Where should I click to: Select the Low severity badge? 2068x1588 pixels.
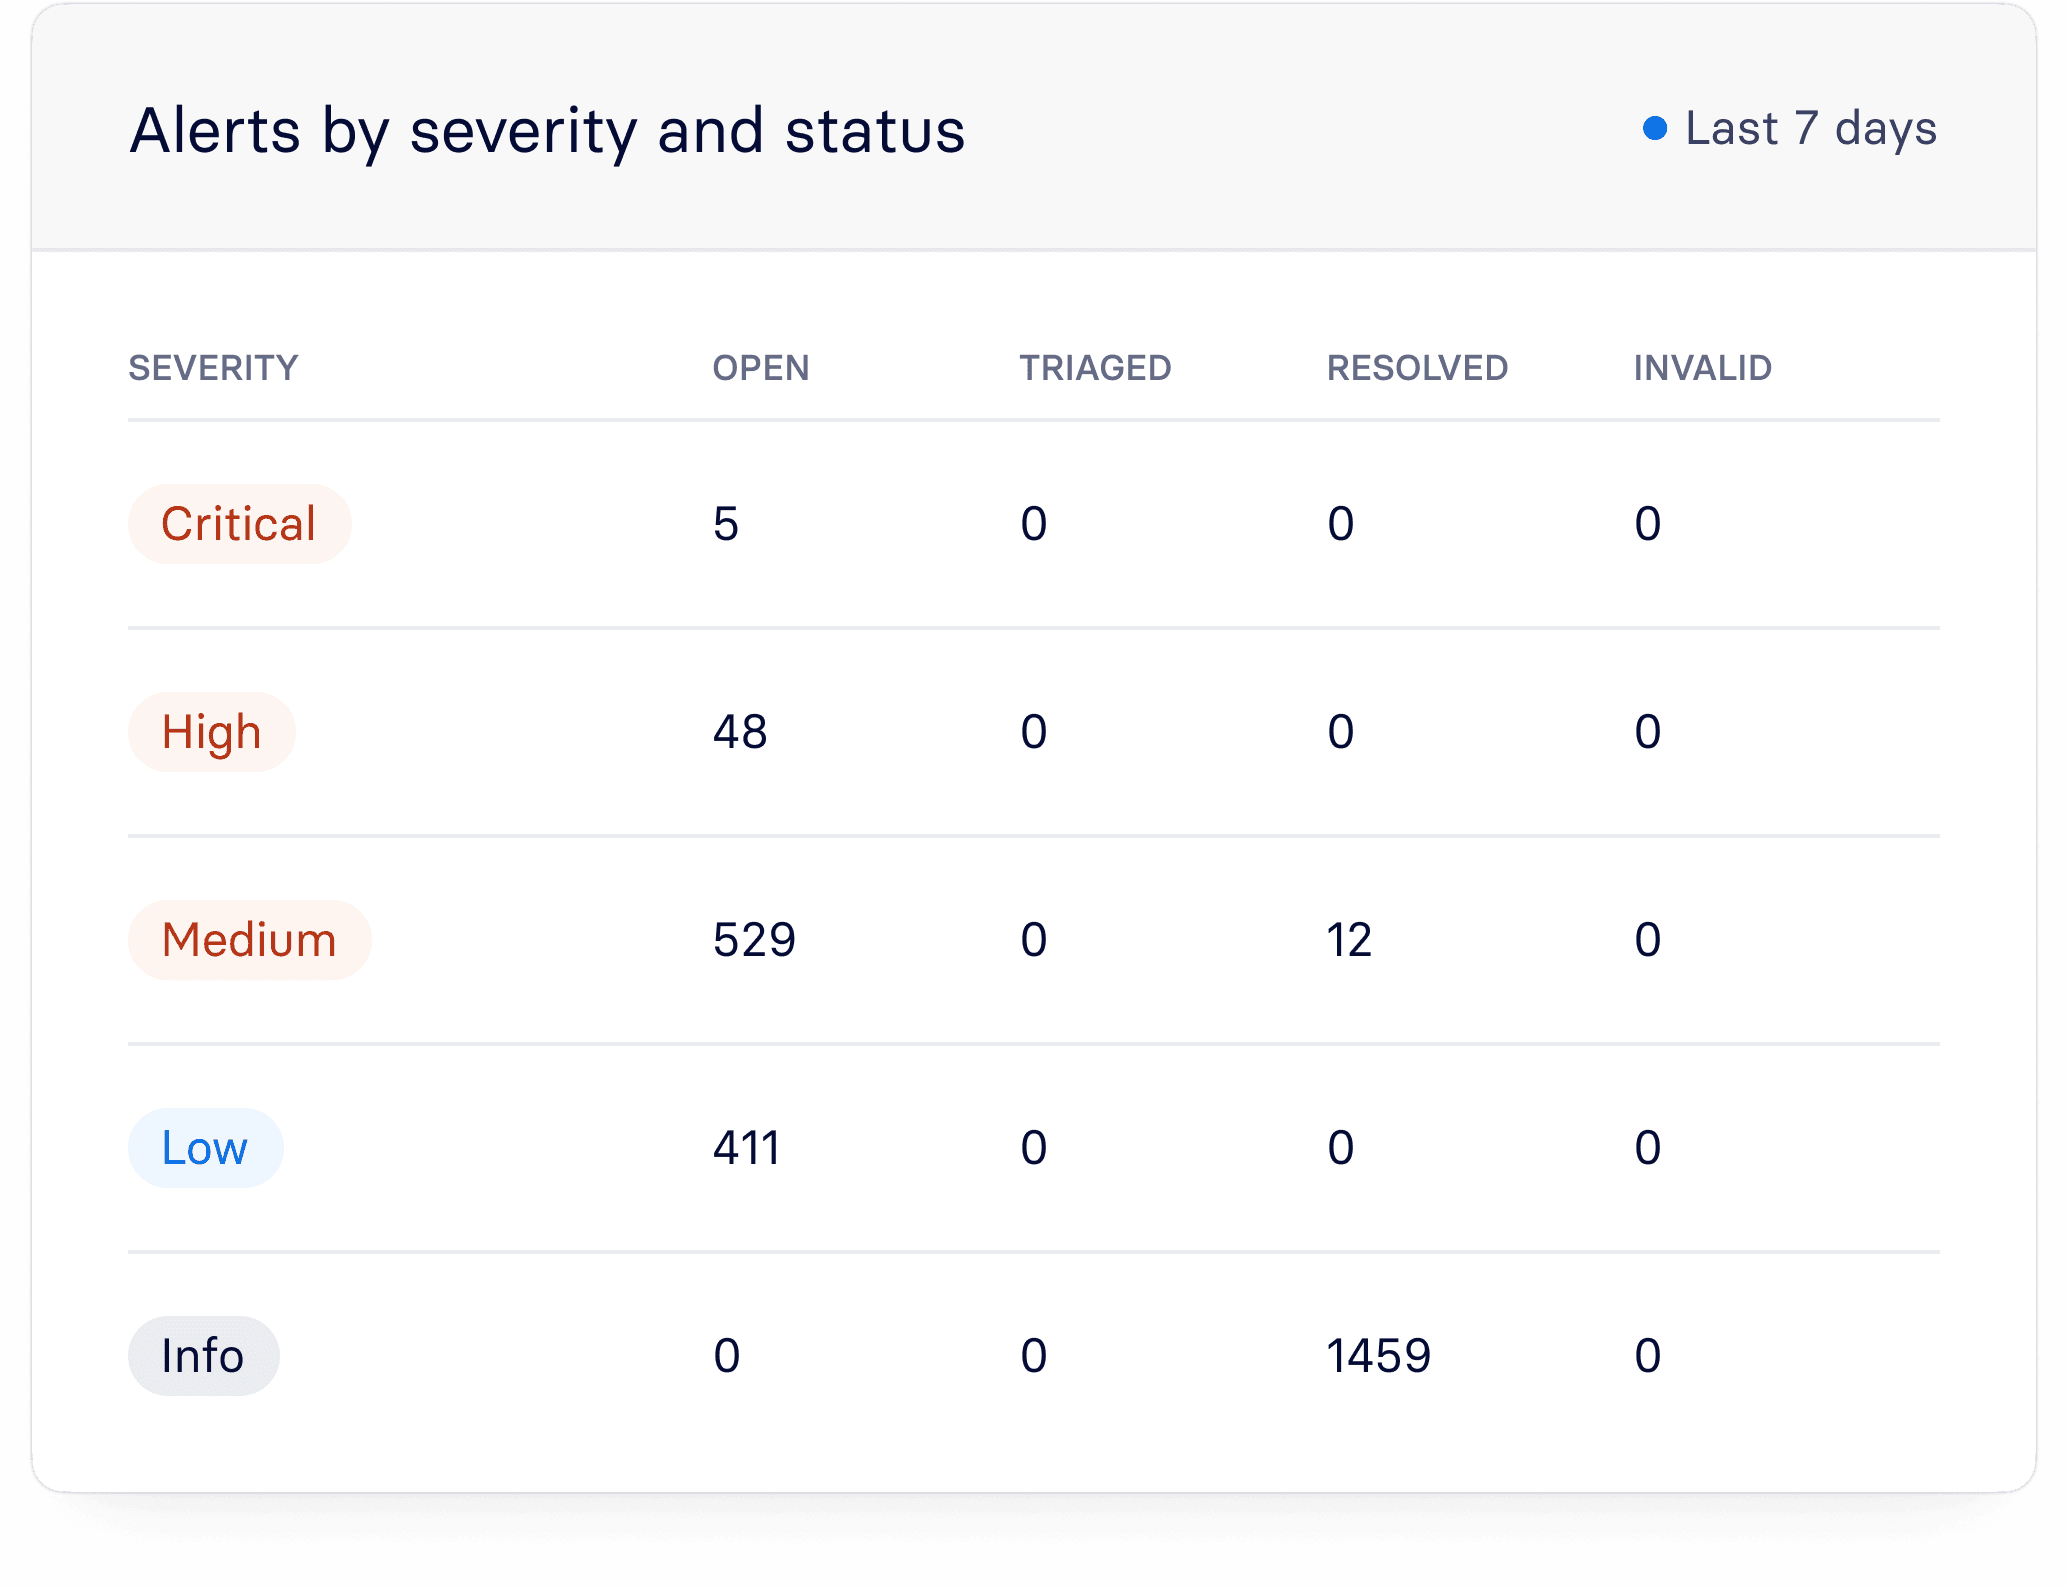[x=205, y=1148]
